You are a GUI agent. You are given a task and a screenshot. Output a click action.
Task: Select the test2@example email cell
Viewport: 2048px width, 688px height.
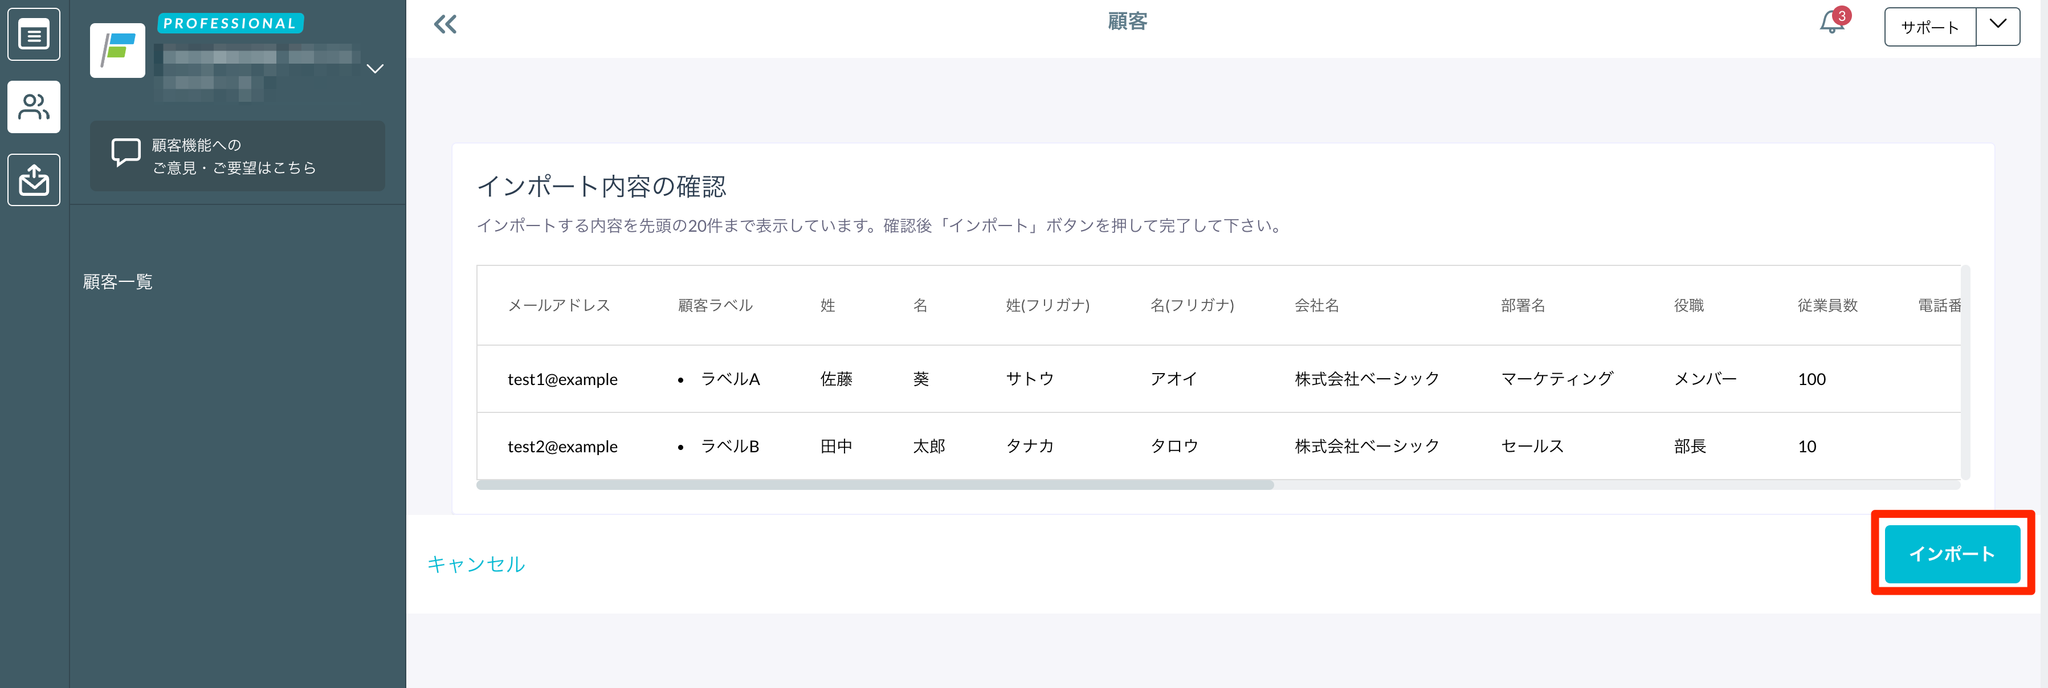point(563,446)
